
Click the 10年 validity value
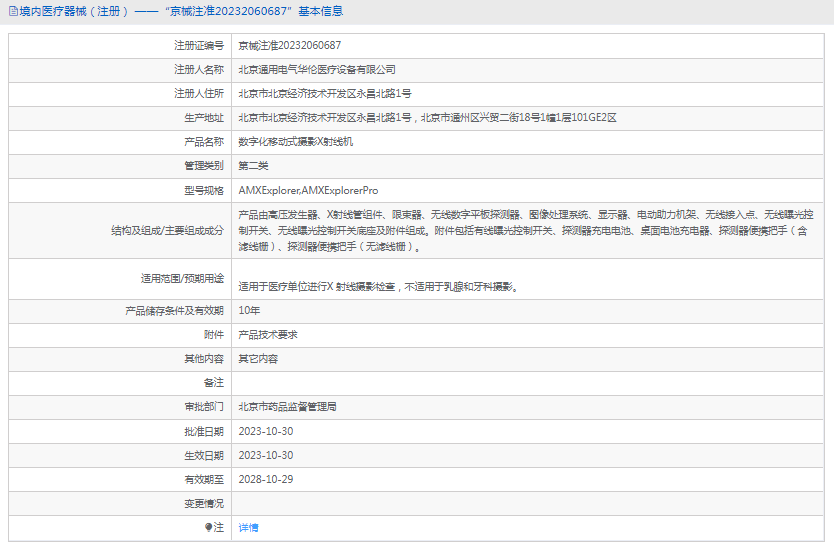(x=249, y=311)
